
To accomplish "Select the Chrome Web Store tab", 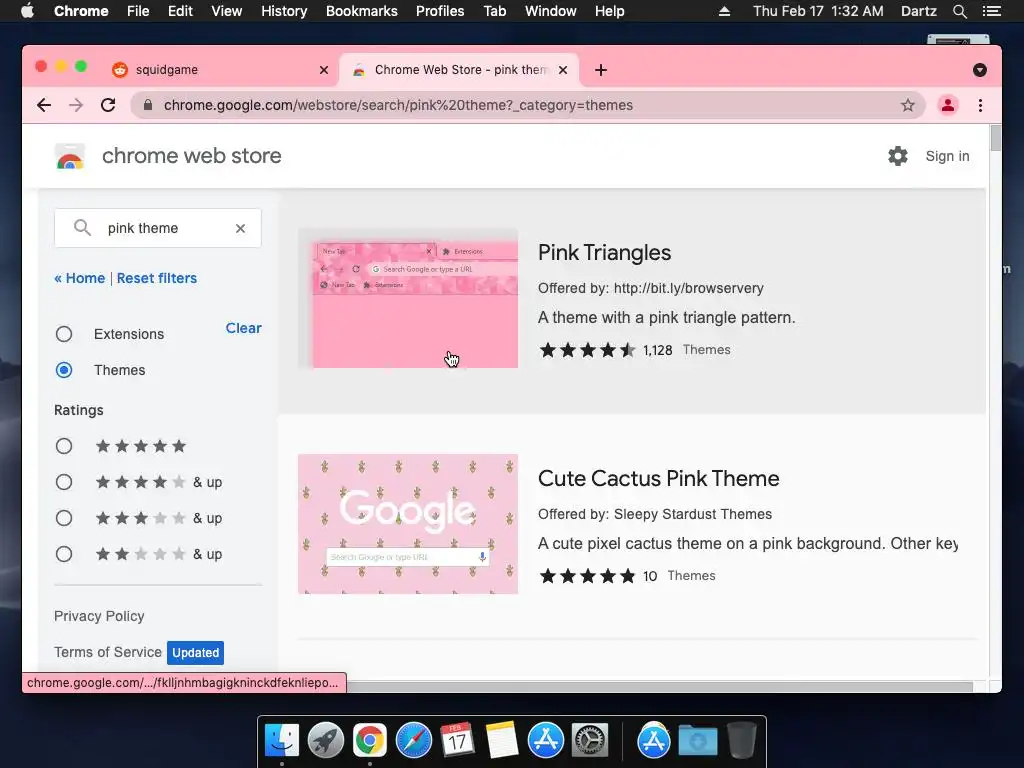I will pos(459,70).
